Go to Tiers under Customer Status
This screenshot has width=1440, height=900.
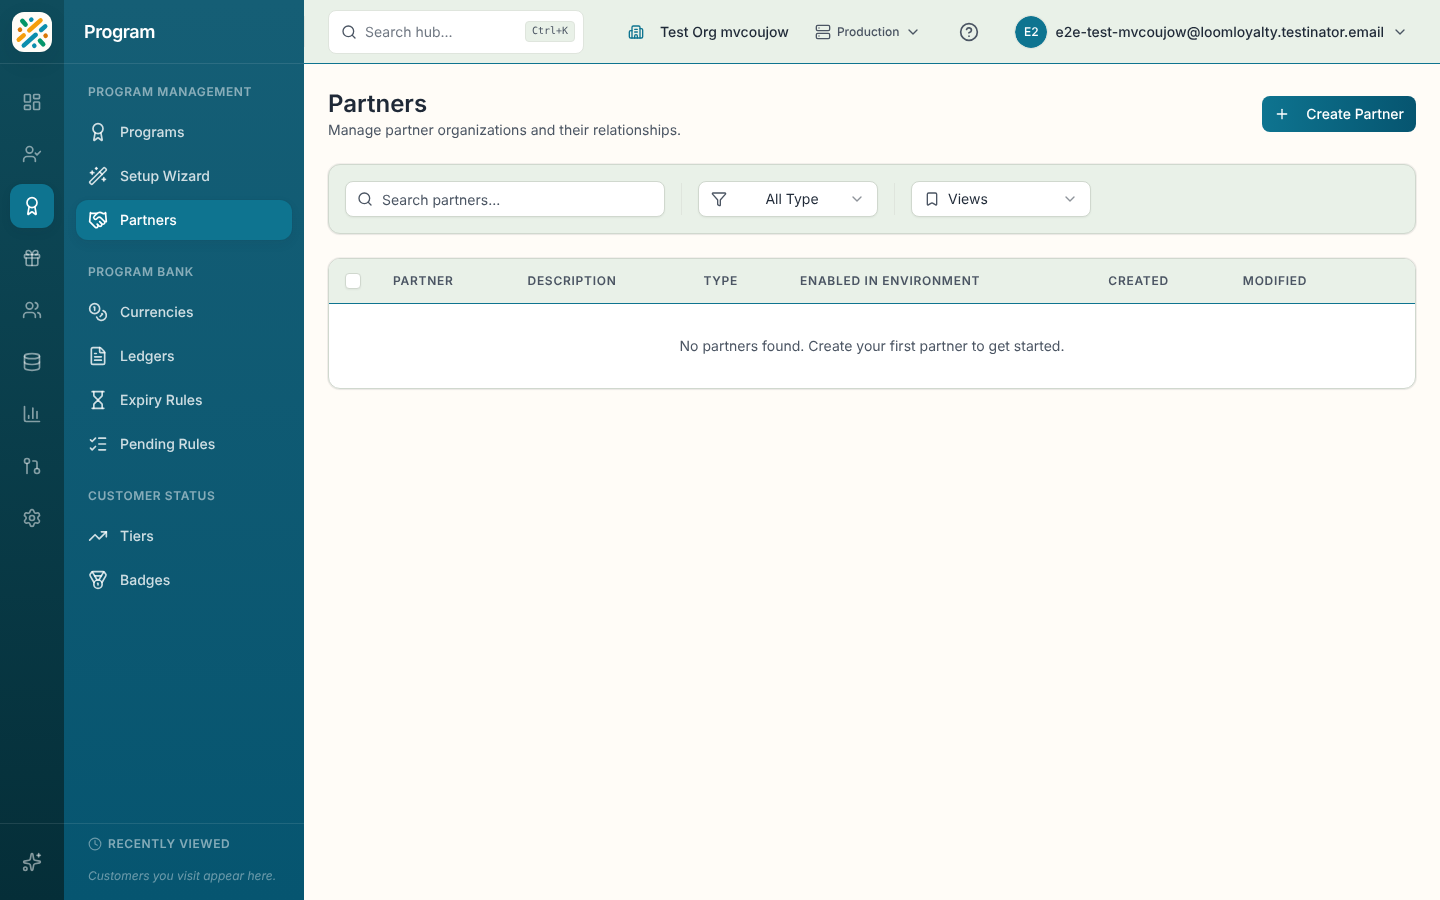[184, 536]
